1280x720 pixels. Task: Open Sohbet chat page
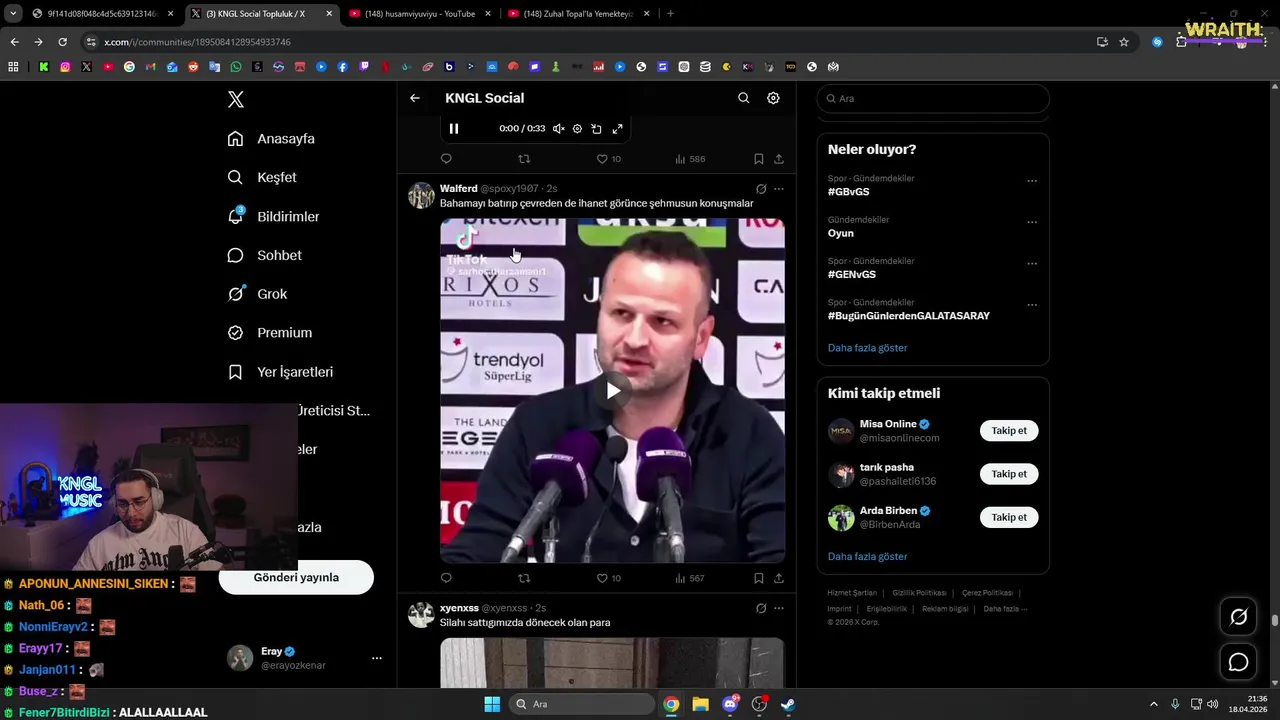(264, 255)
